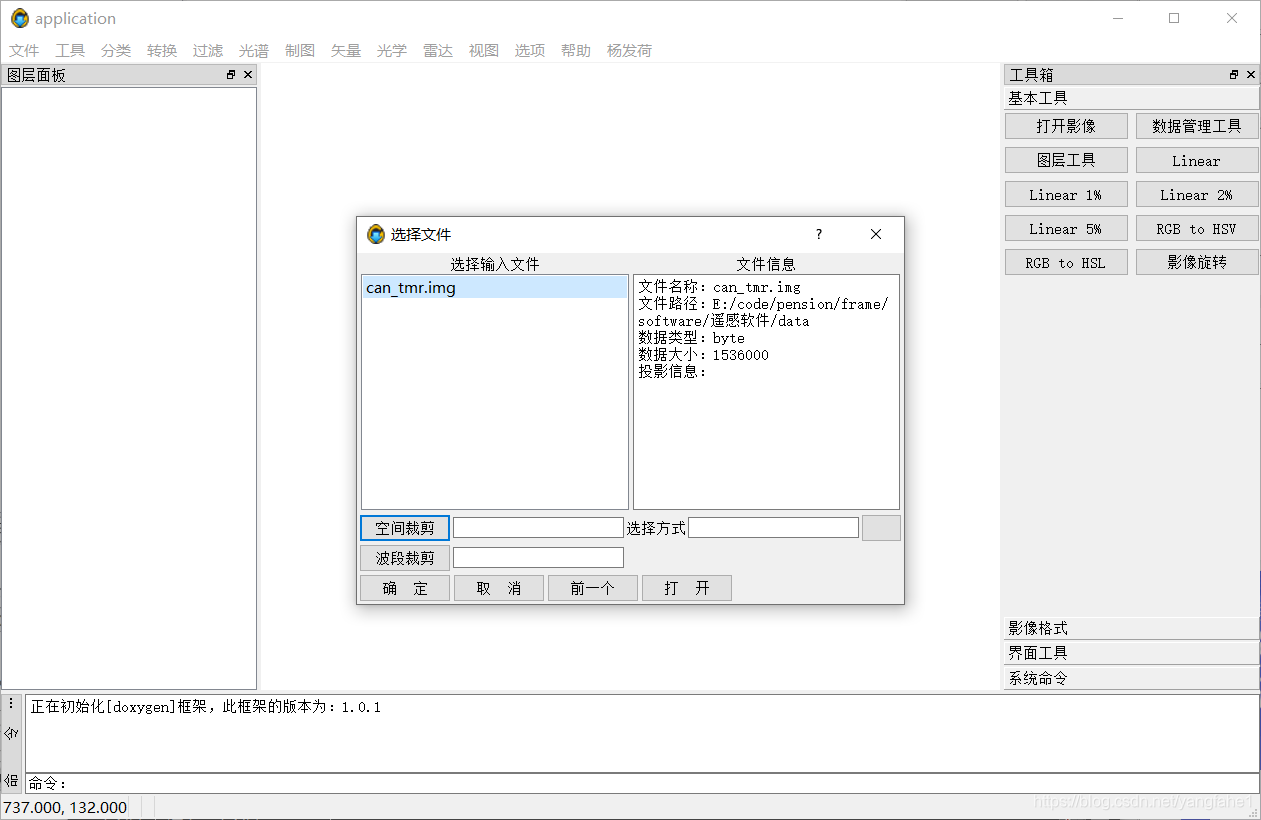Click the 数据类型: byte line
1261x820 pixels.
pos(692,338)
